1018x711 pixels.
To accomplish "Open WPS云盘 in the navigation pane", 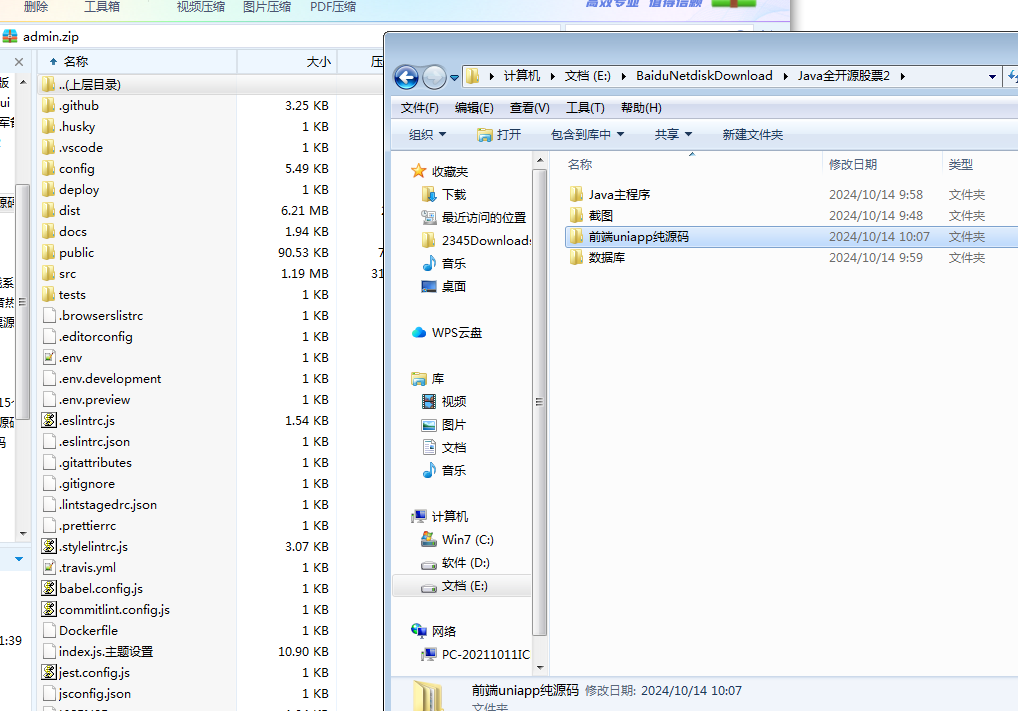I will coord(456,332).
